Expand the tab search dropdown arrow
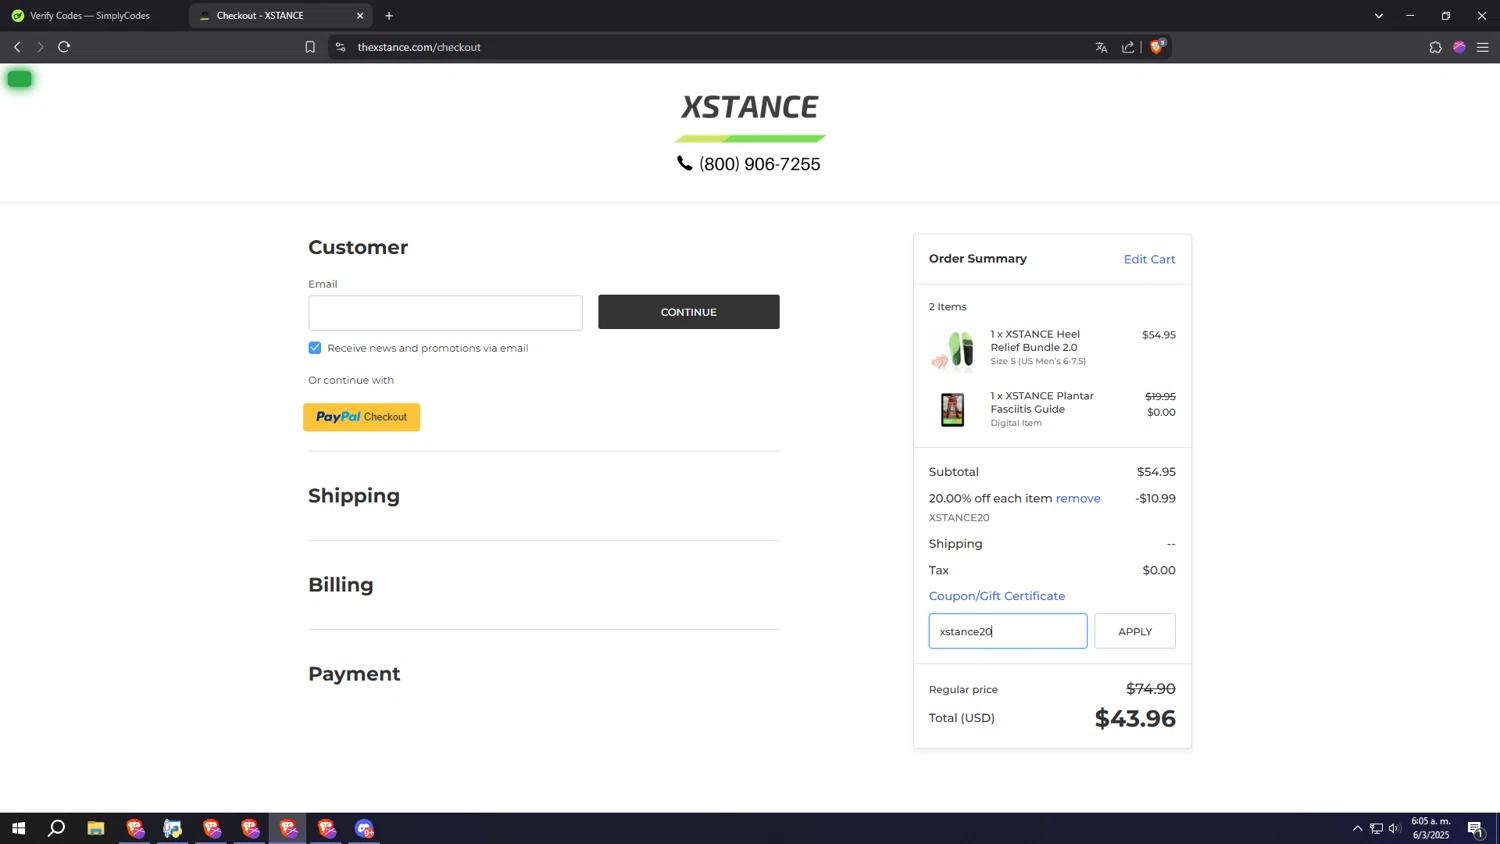Image resolution: width=1500 pixels, height=844 pixels. 1378,16
